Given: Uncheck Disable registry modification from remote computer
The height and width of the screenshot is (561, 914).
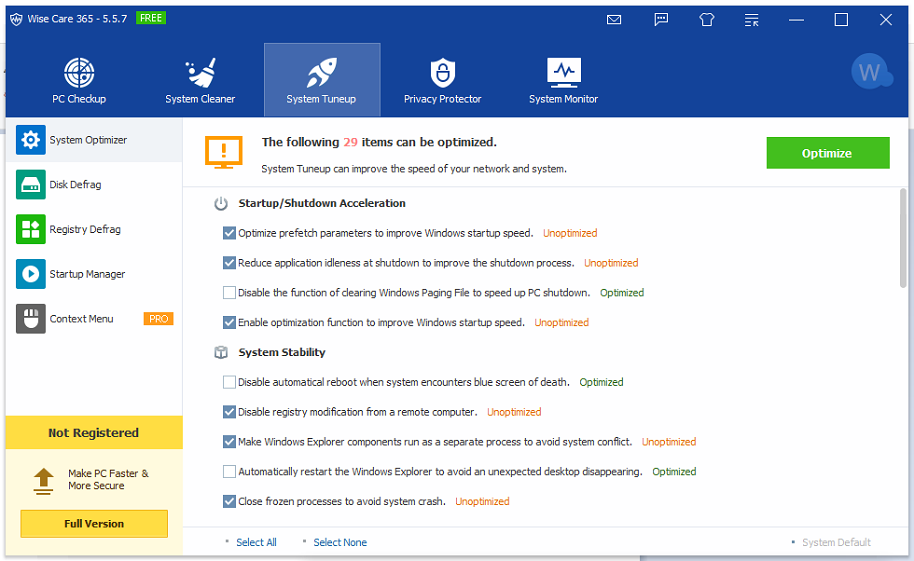Looking at the screenshot, I should (x=229, y=412).
